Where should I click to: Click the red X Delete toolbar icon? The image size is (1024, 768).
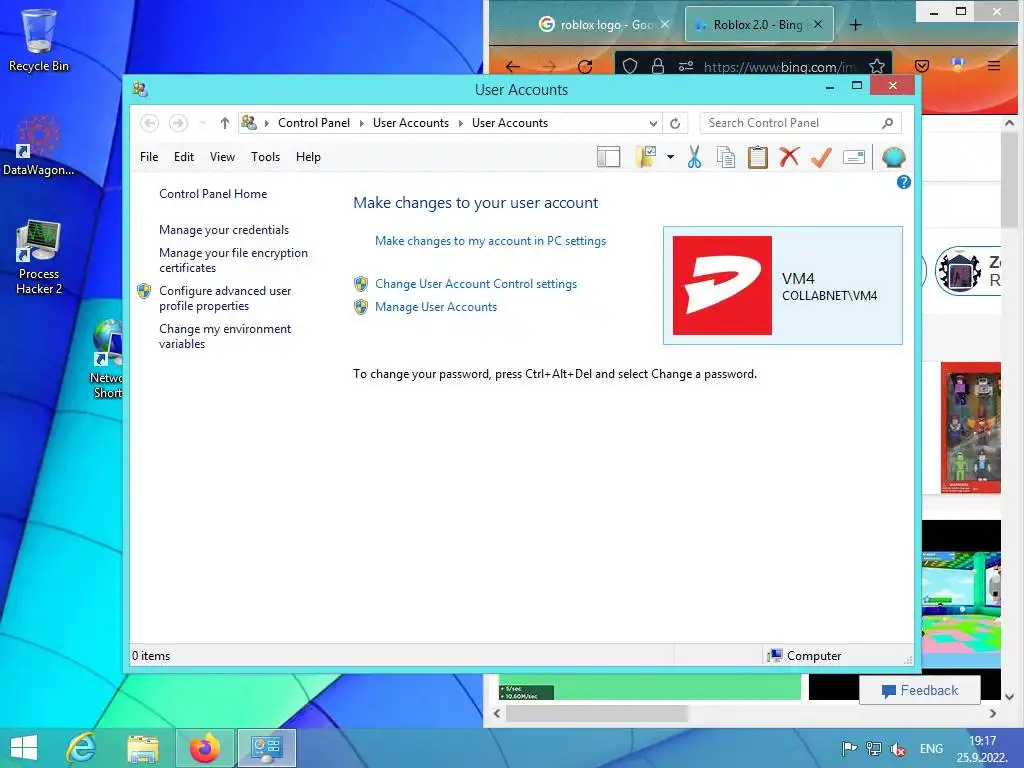(x=789, y=157)
